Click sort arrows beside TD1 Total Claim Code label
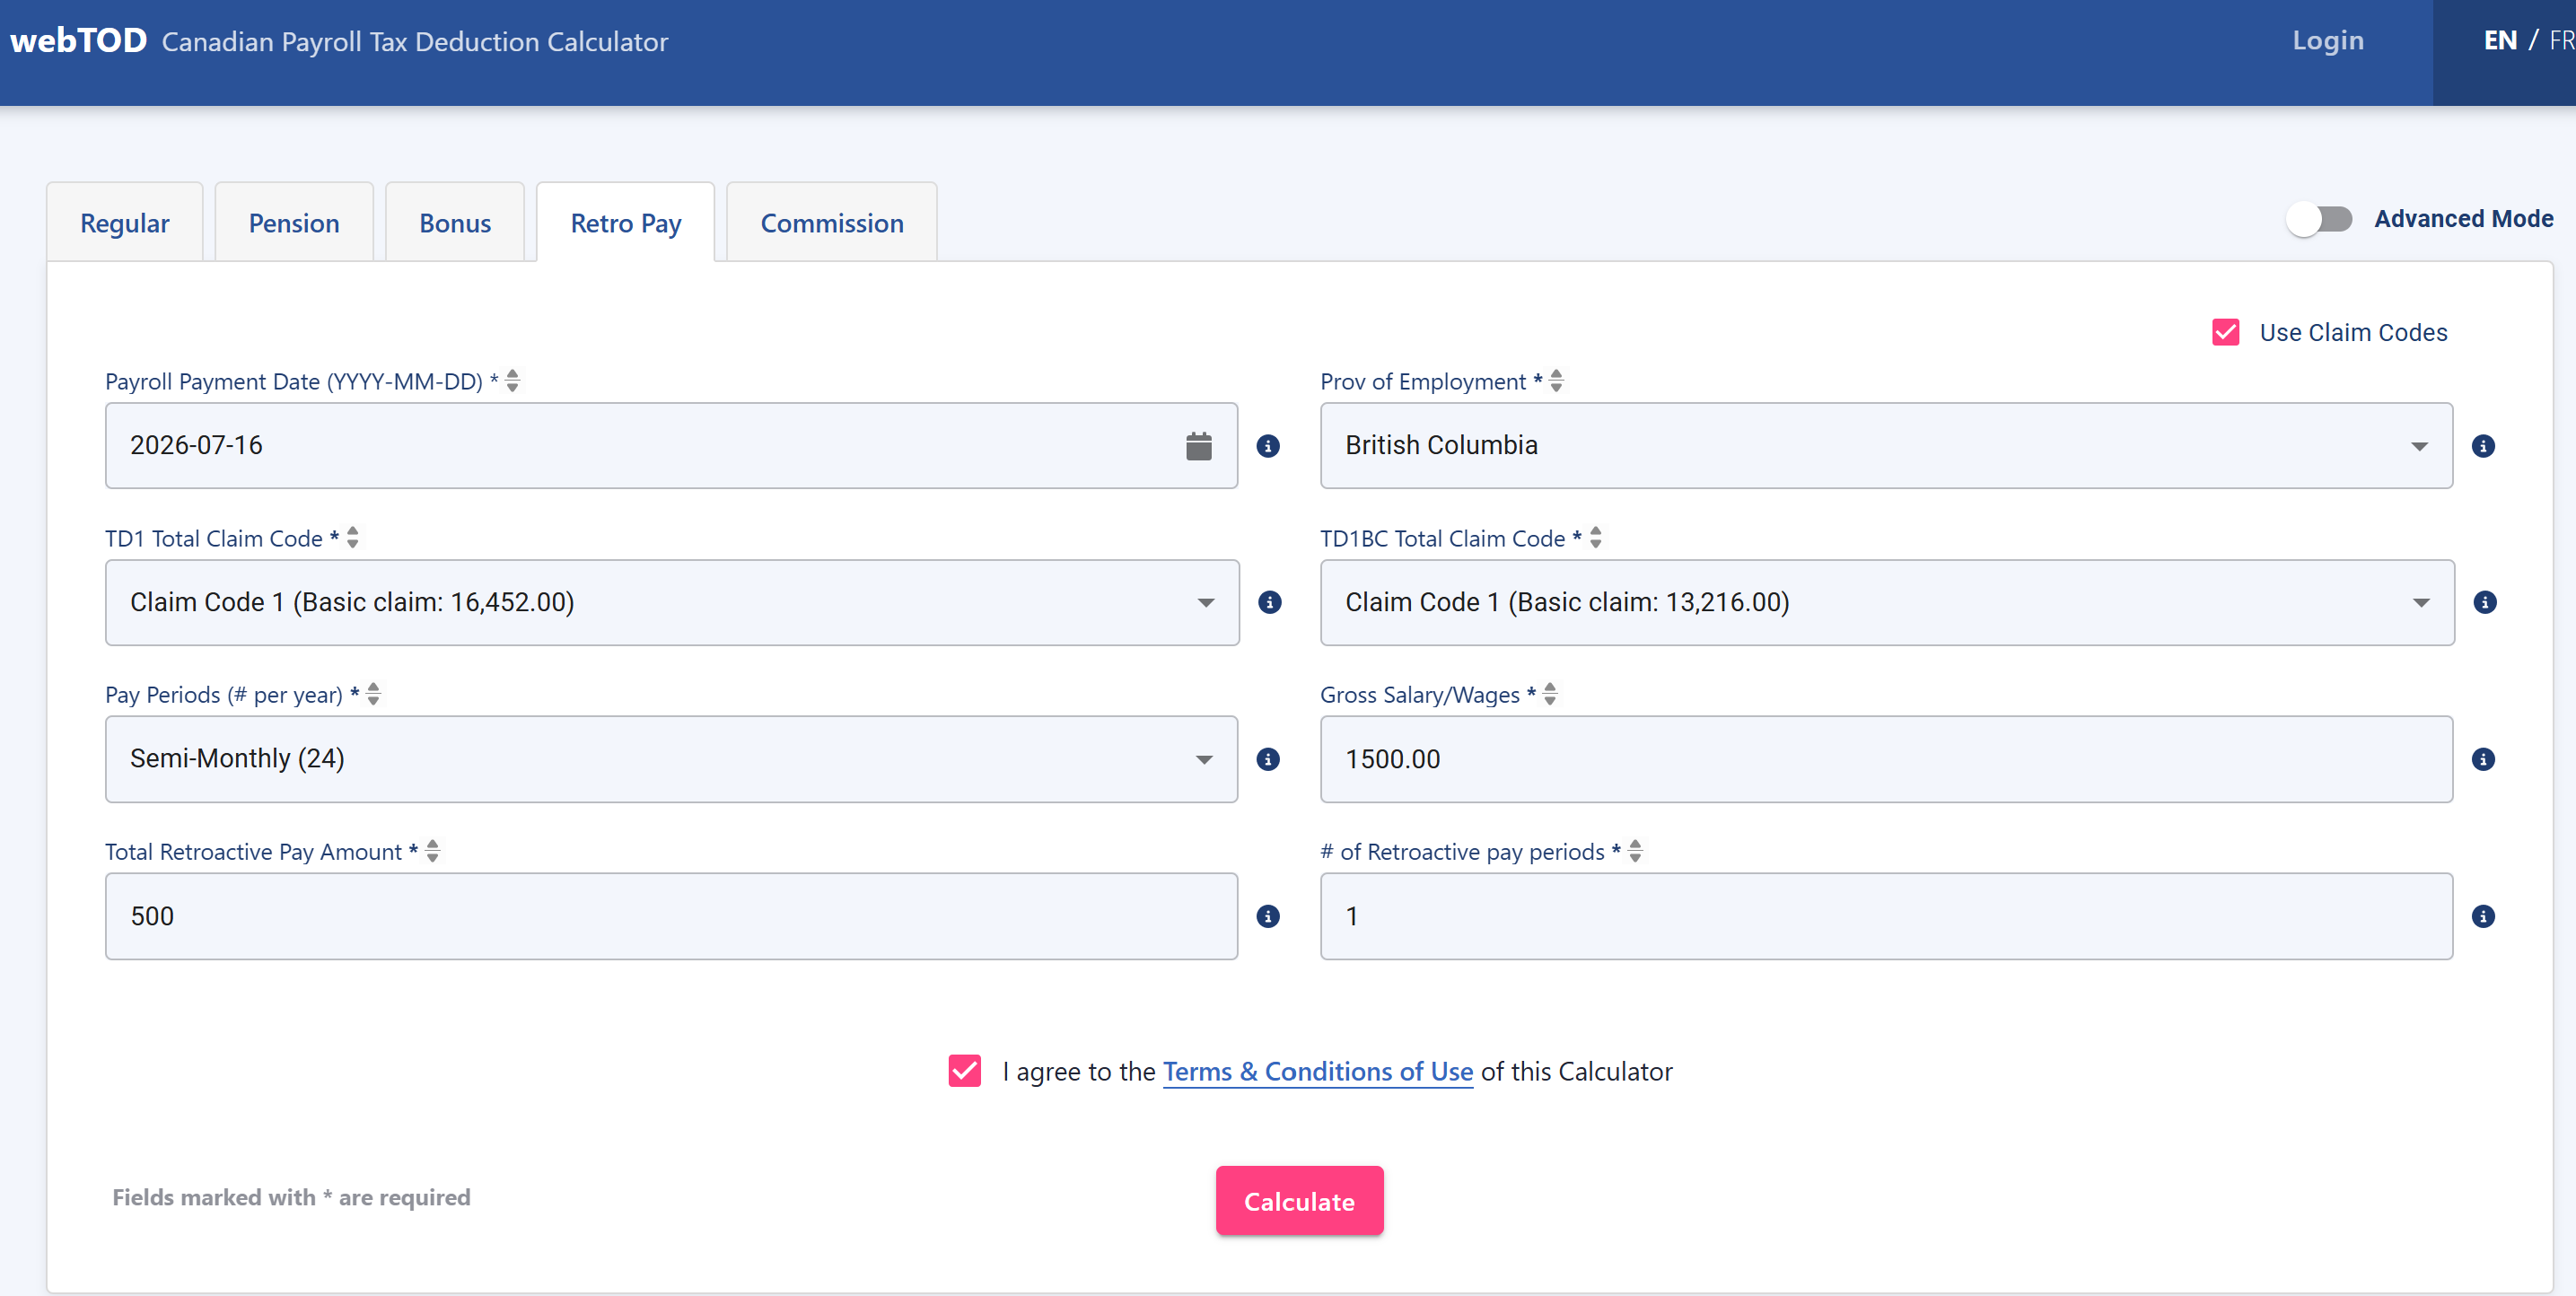This screenshot has width=2576, height=1296. point(353,538)
